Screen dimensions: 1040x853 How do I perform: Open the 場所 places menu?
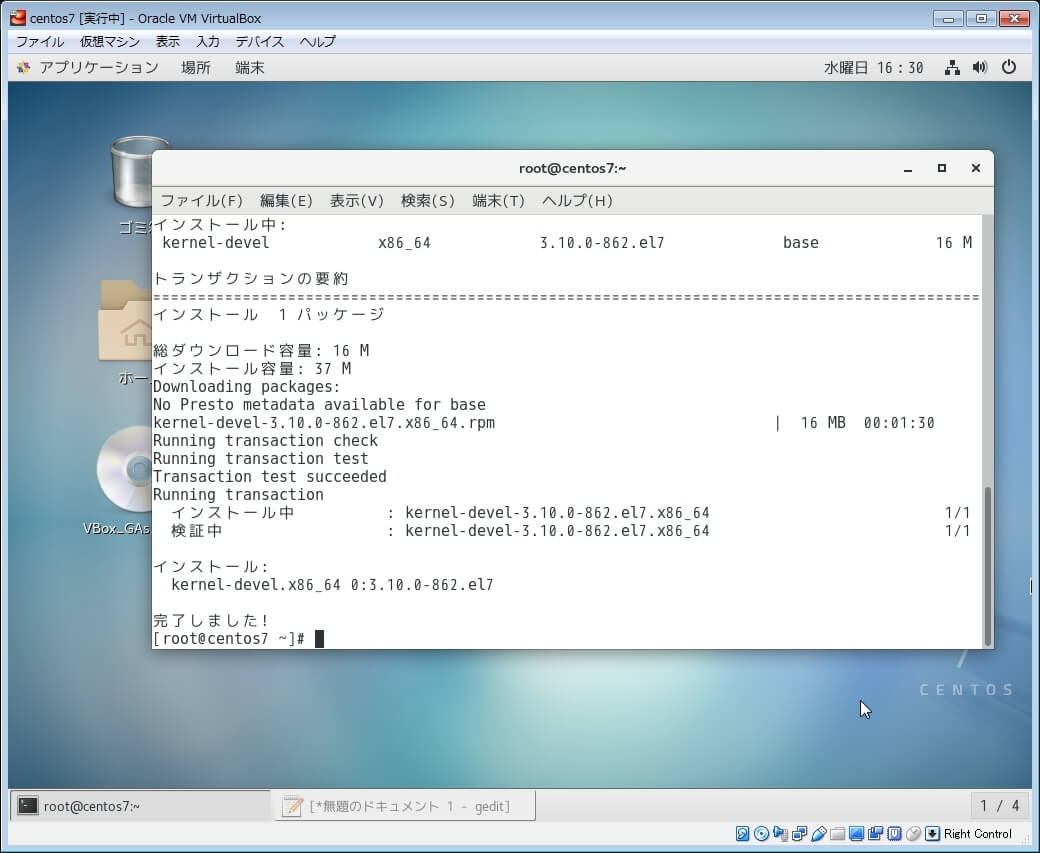[196, 68]
